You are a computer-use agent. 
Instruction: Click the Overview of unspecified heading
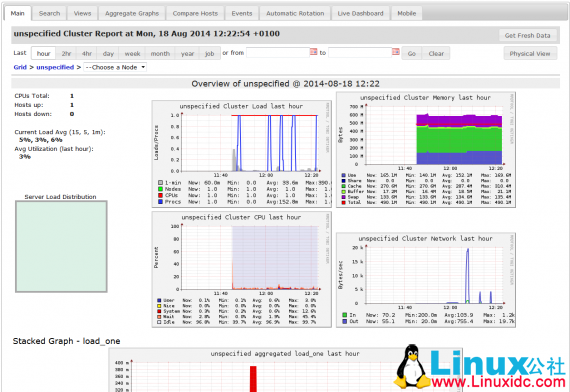(285, 84)
